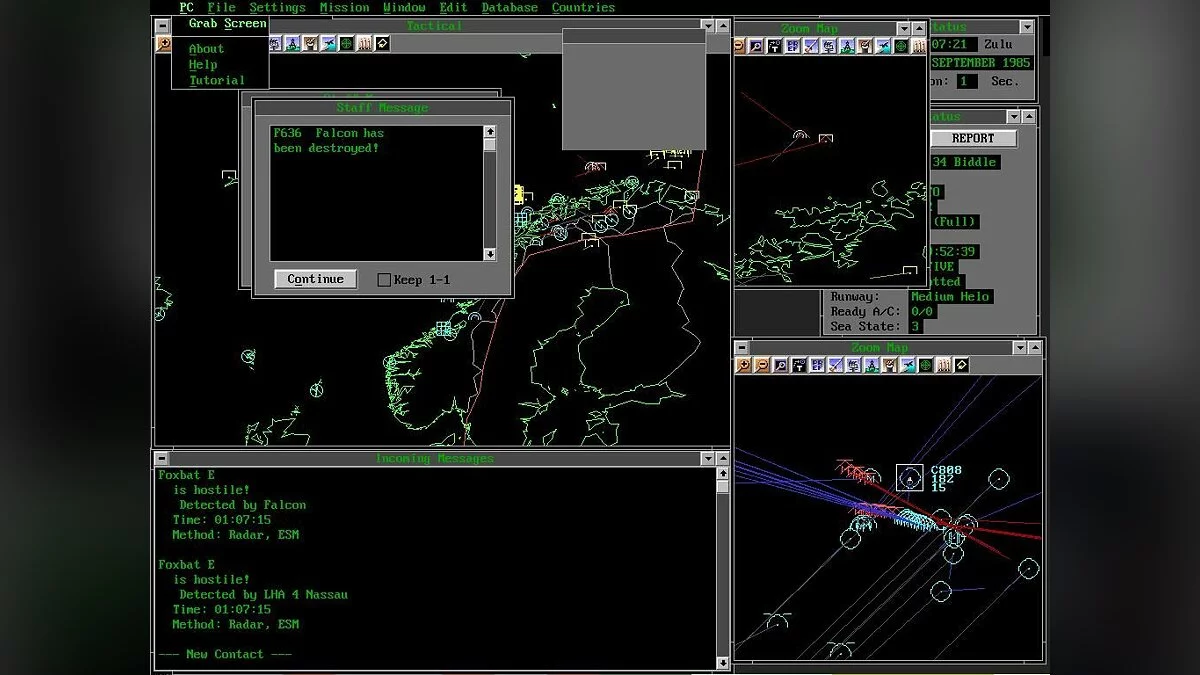This screenshot has width=1200, height=675.
Task: Click the aircraft icon in lower Zoom Map toolbar
Action: click(x=907, y=365)
